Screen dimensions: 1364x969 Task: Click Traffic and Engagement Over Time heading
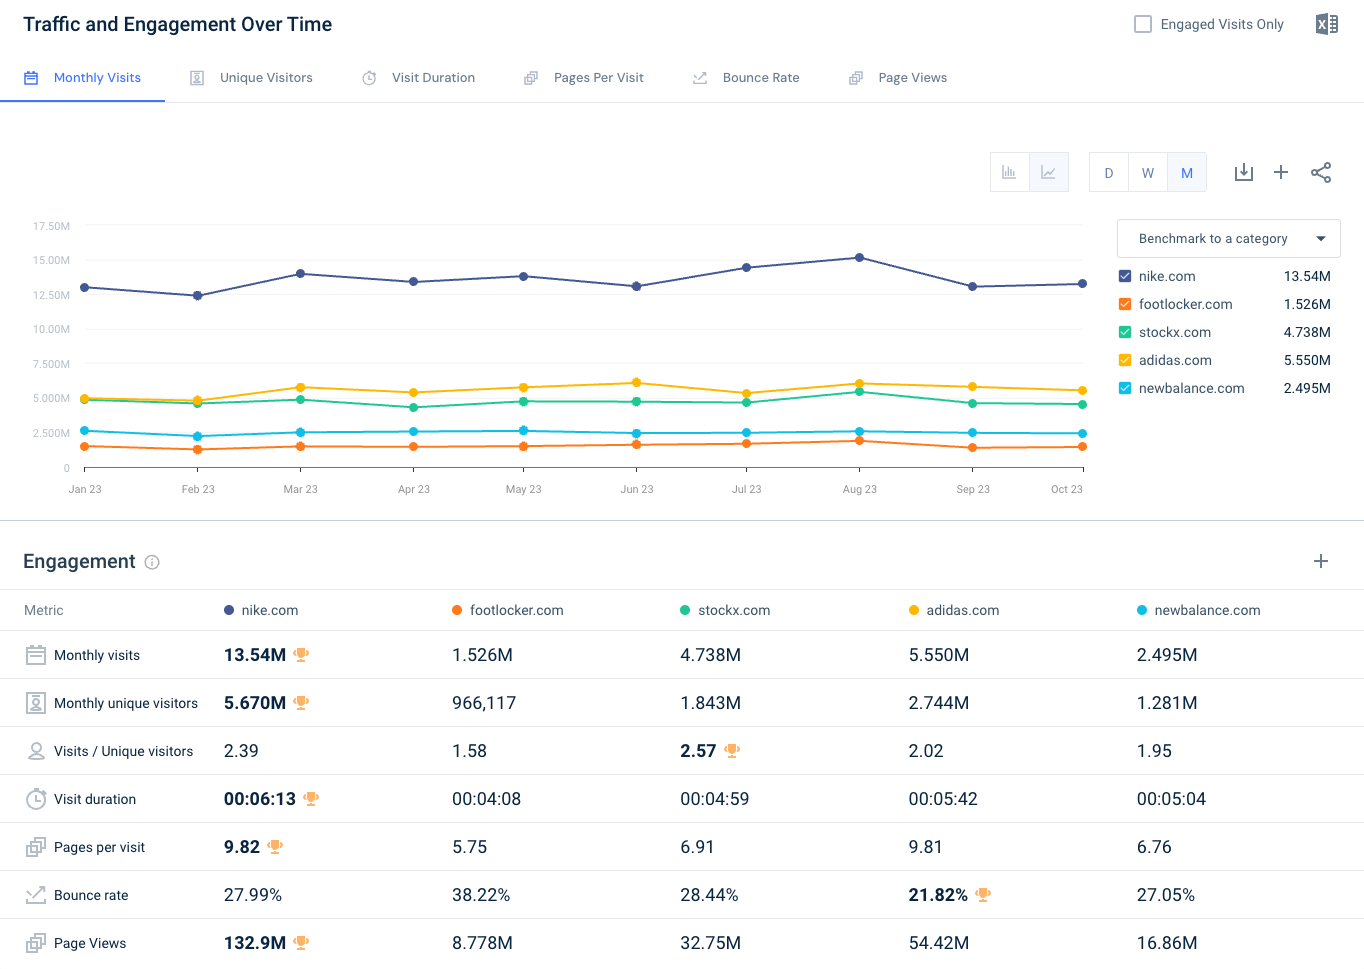tap(178, 24)
